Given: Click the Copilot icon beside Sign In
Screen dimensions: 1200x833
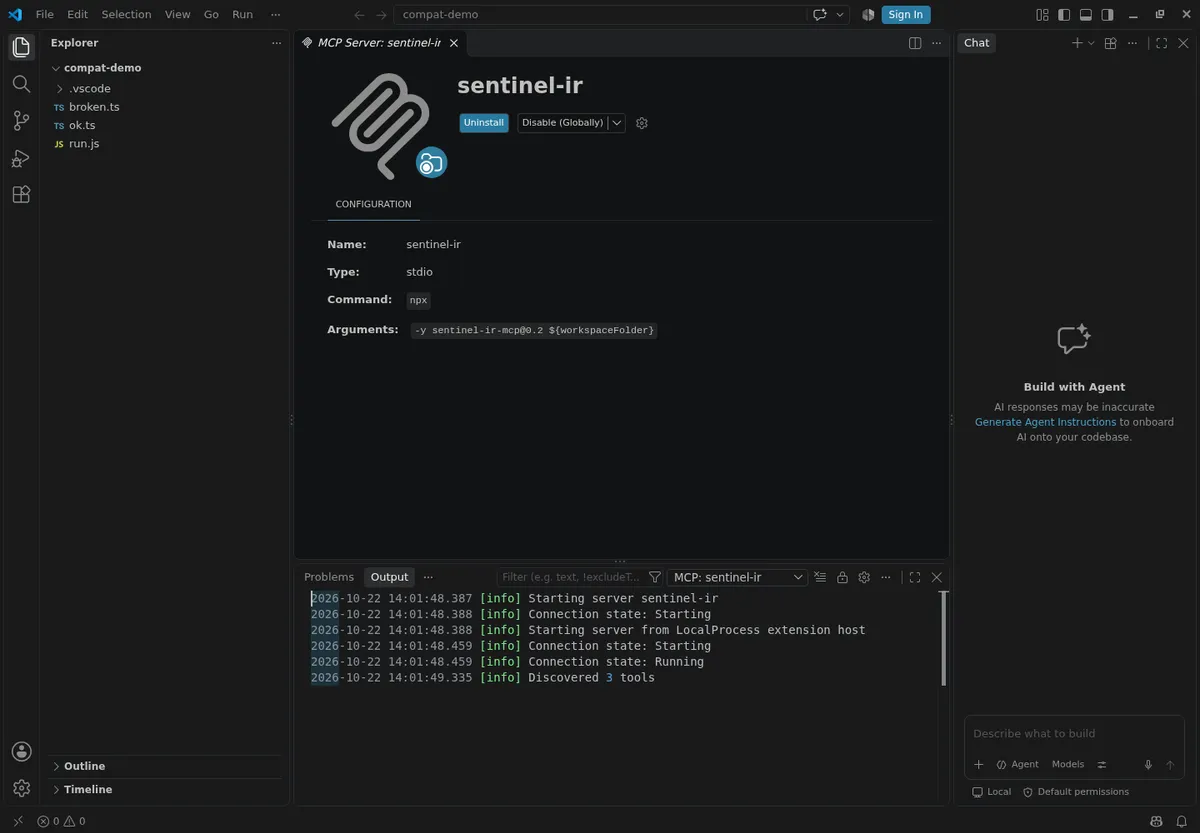Looking at the screenshot, I should coord(868,14).
